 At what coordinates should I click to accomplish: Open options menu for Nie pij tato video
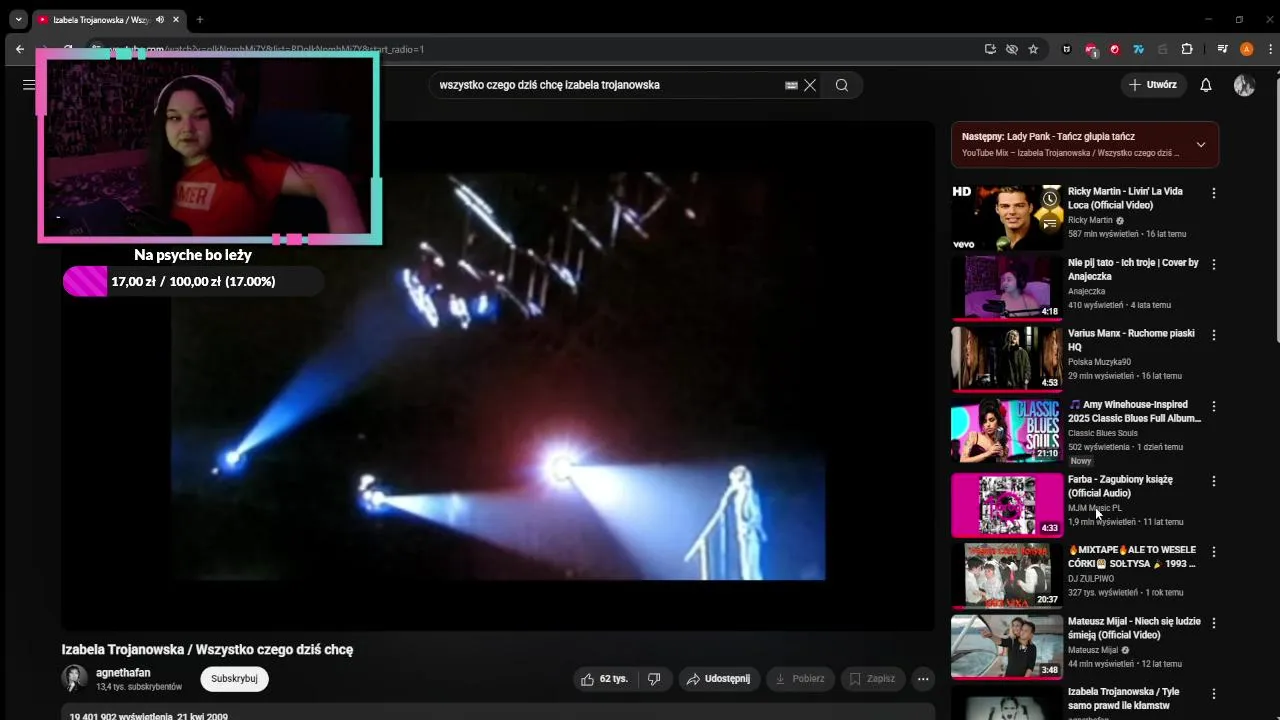(x=1214, y=265)
